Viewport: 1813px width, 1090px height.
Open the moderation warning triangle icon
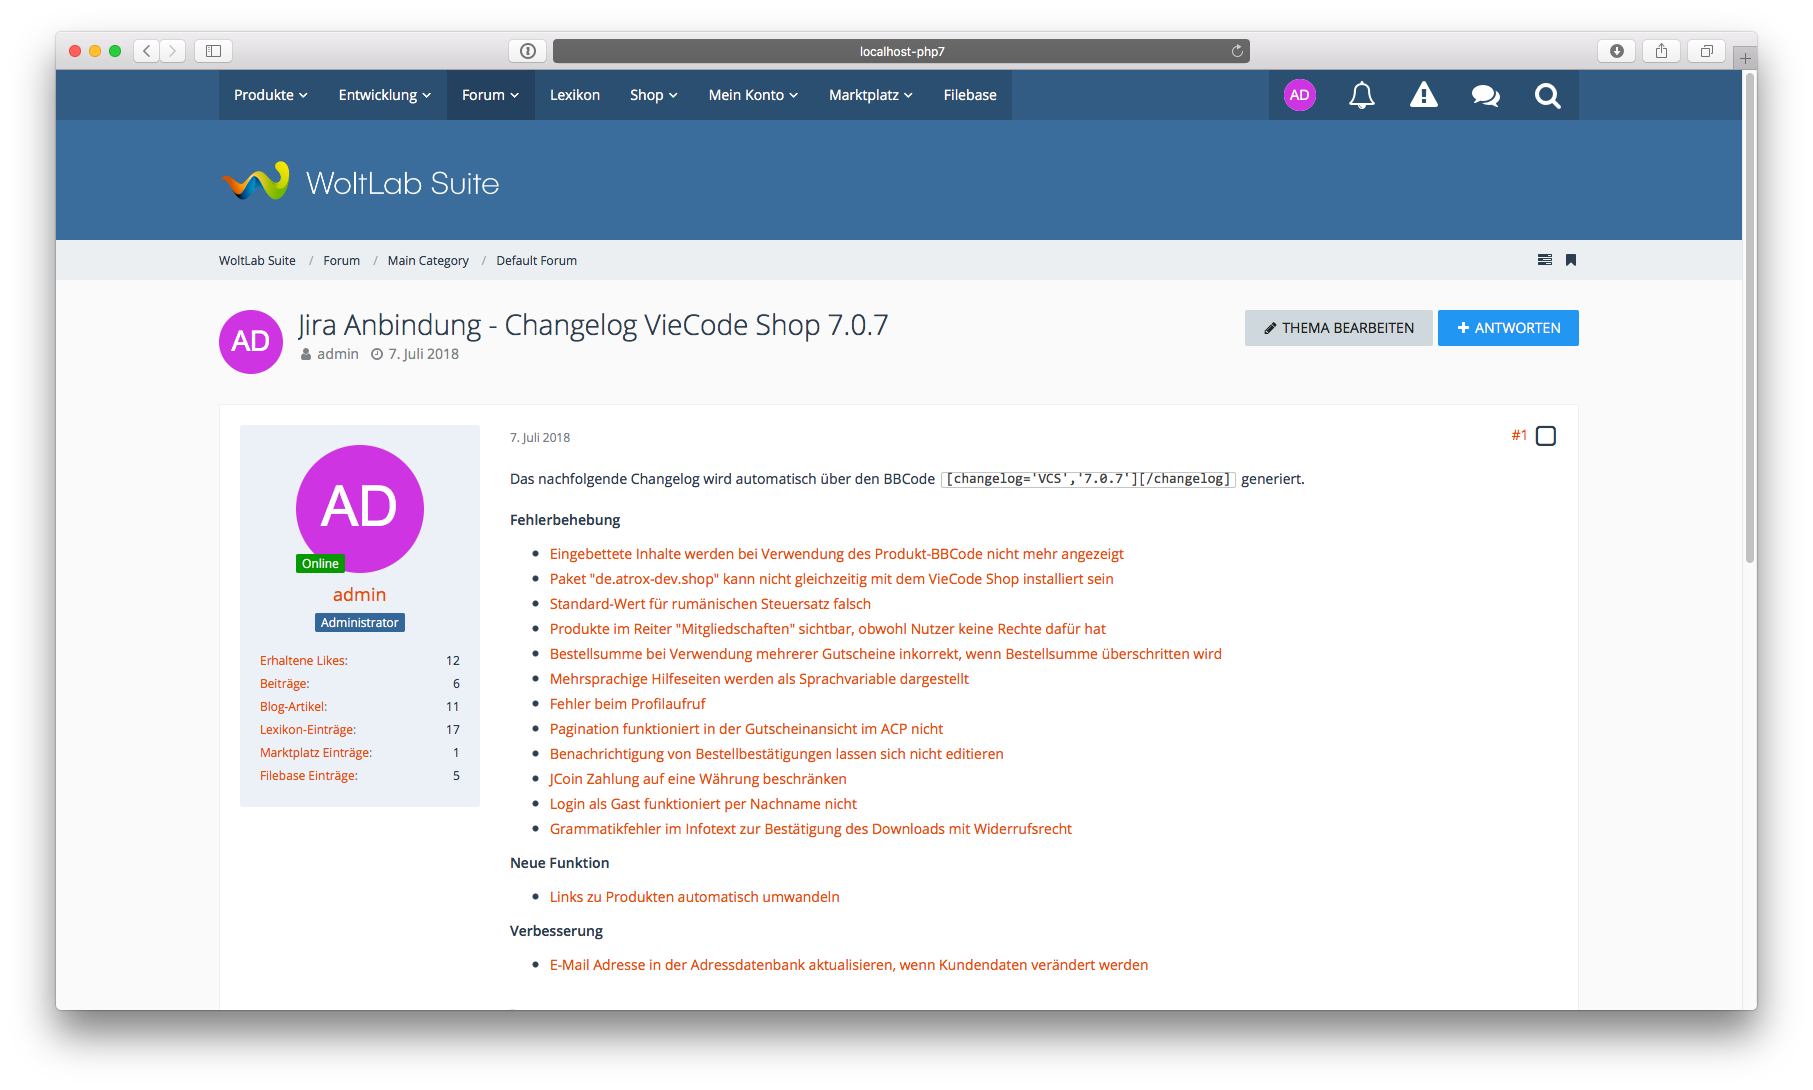pos(1423,95)
